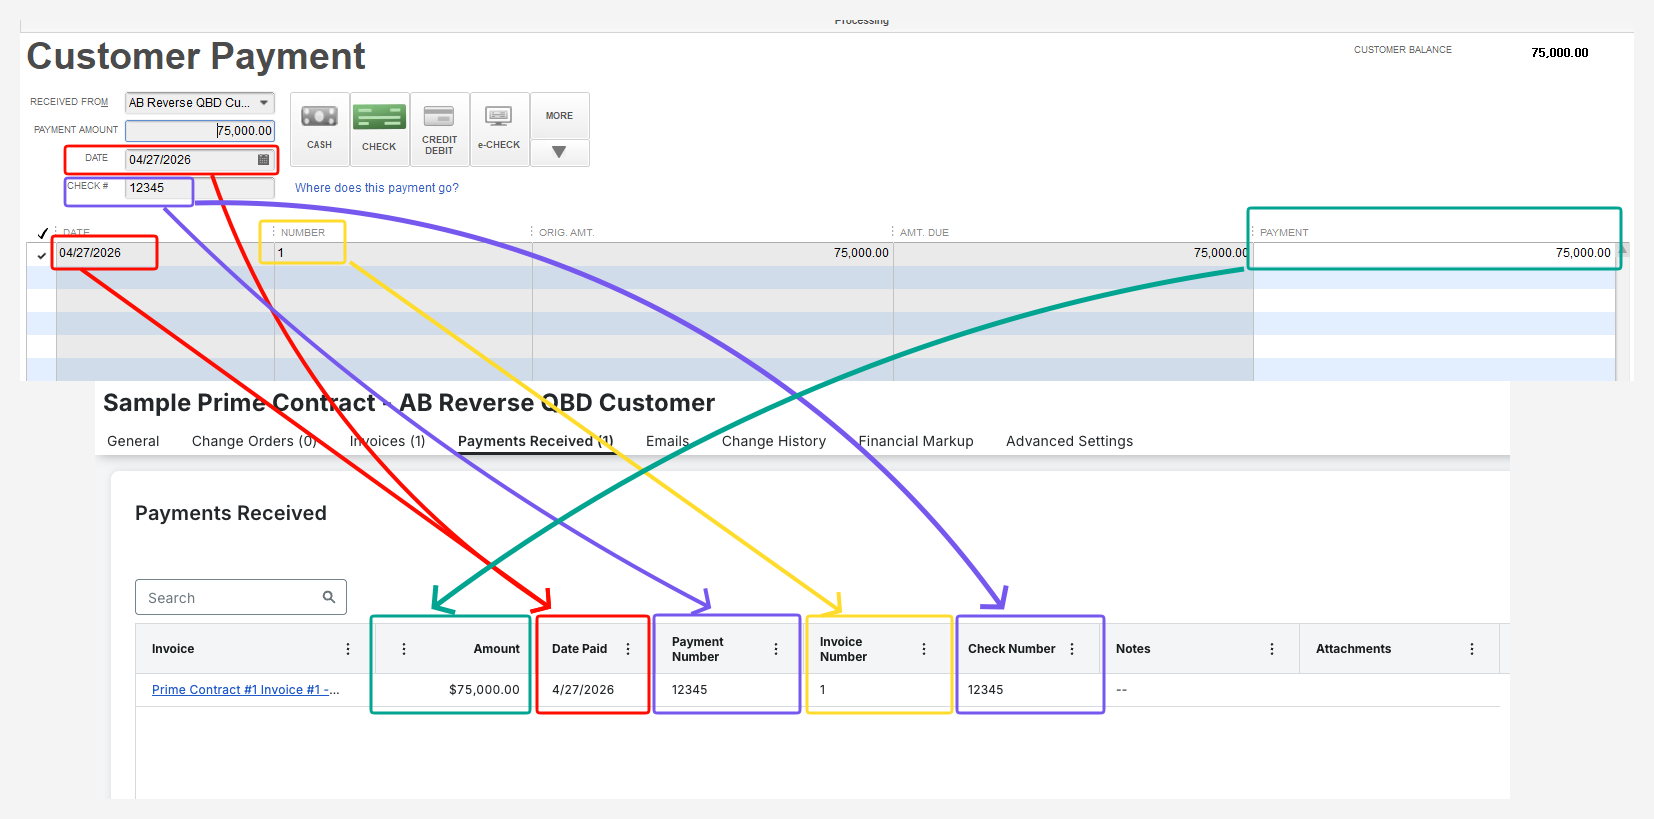This screenshot has width=1654, height=819.
Task: Click the $75,000.00 Amount cell
Action: 450,690
